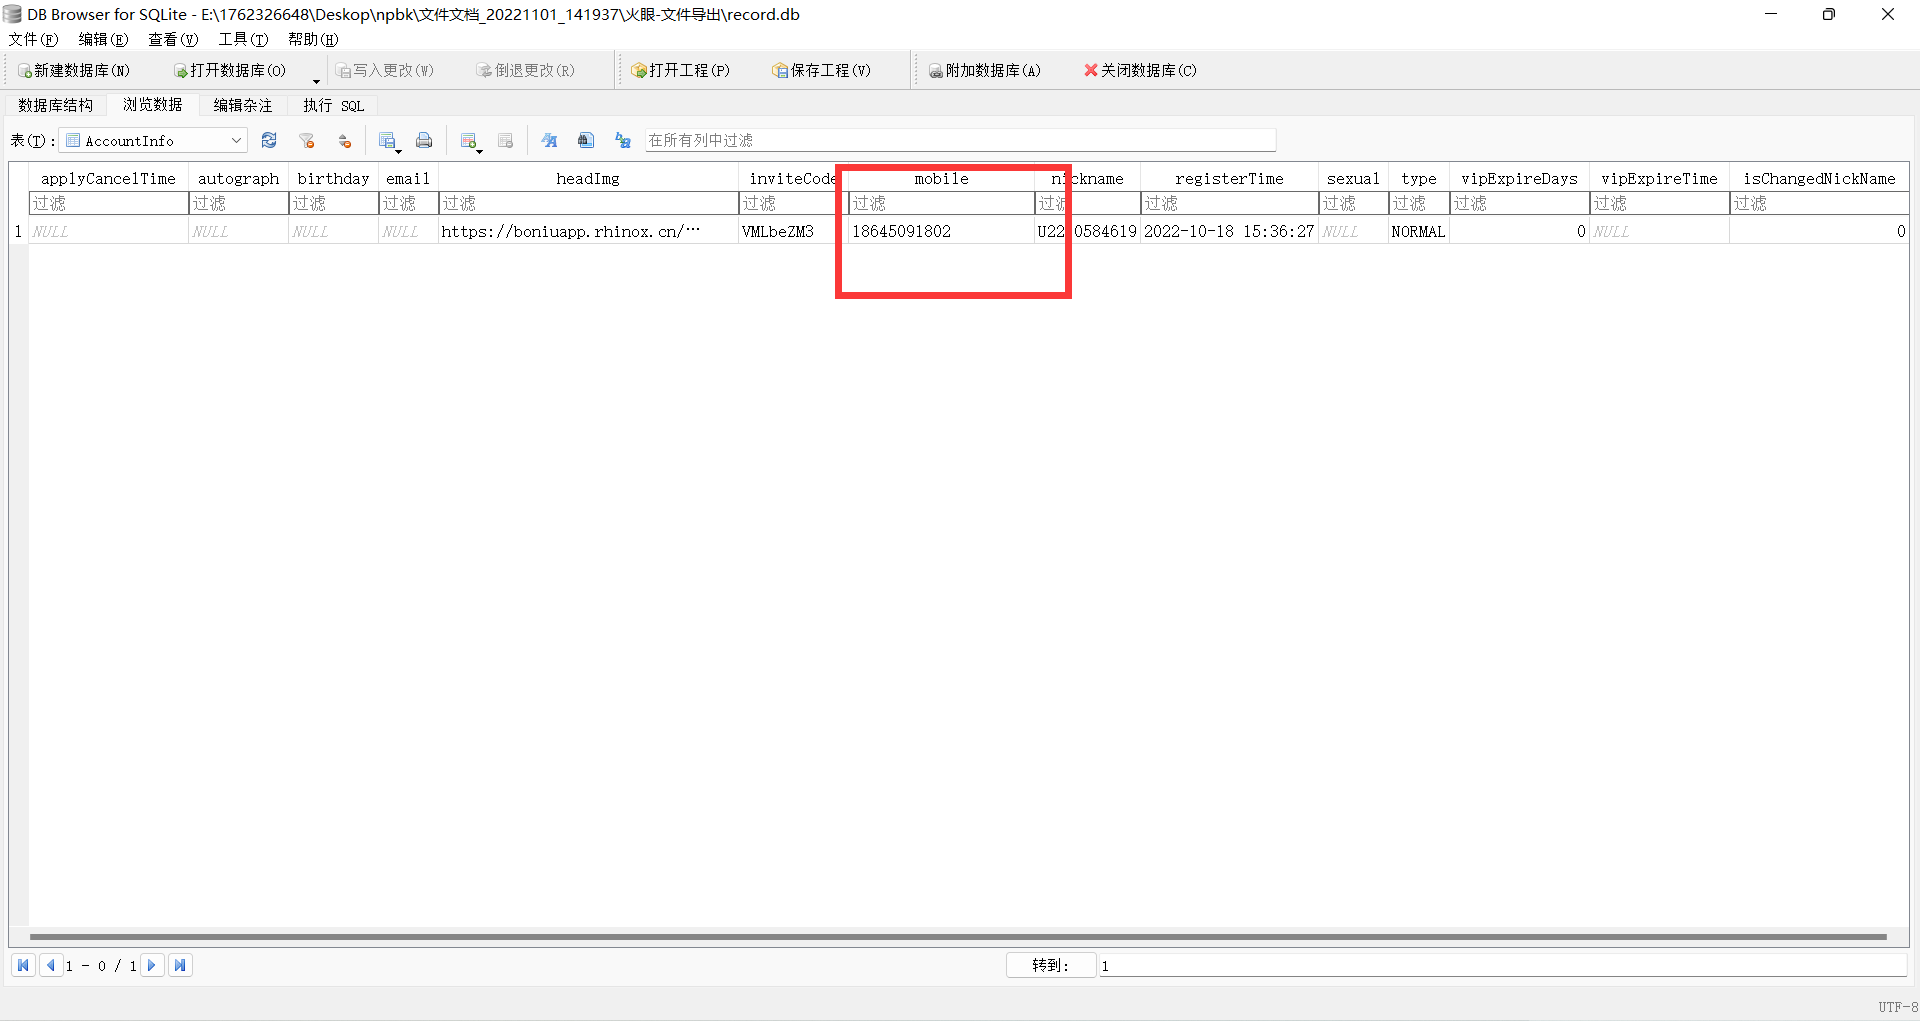Click the clear all filters icon

coord(307,141)
